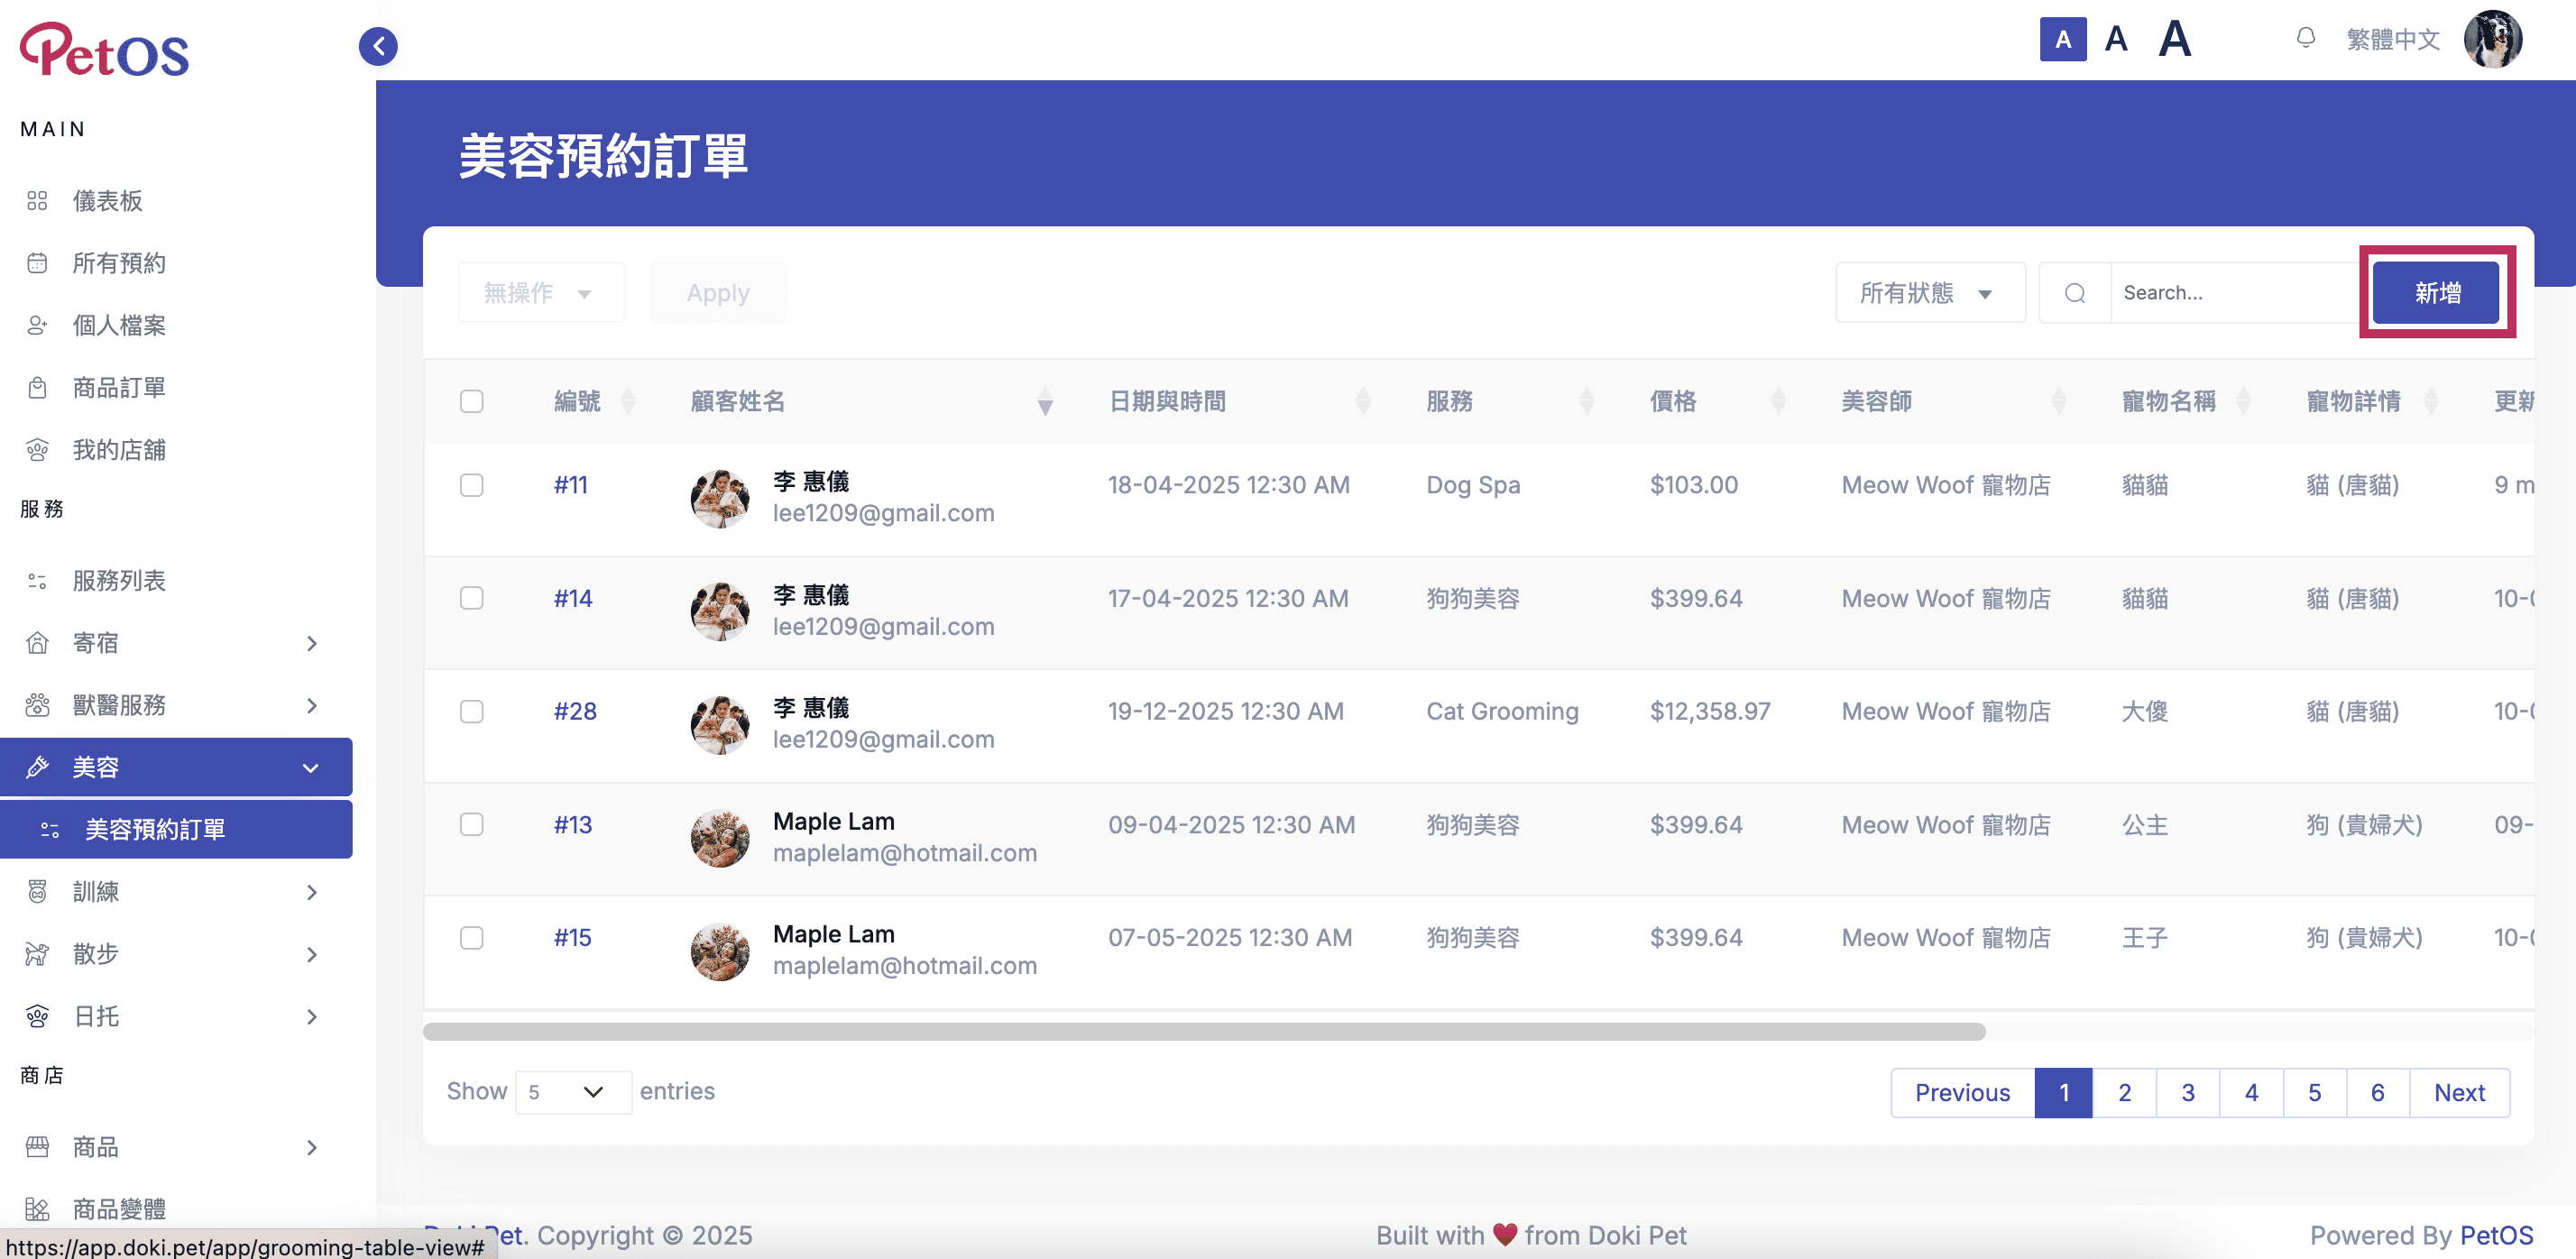Open 商品訂單 in the sidebar

(x=119, y=388)
